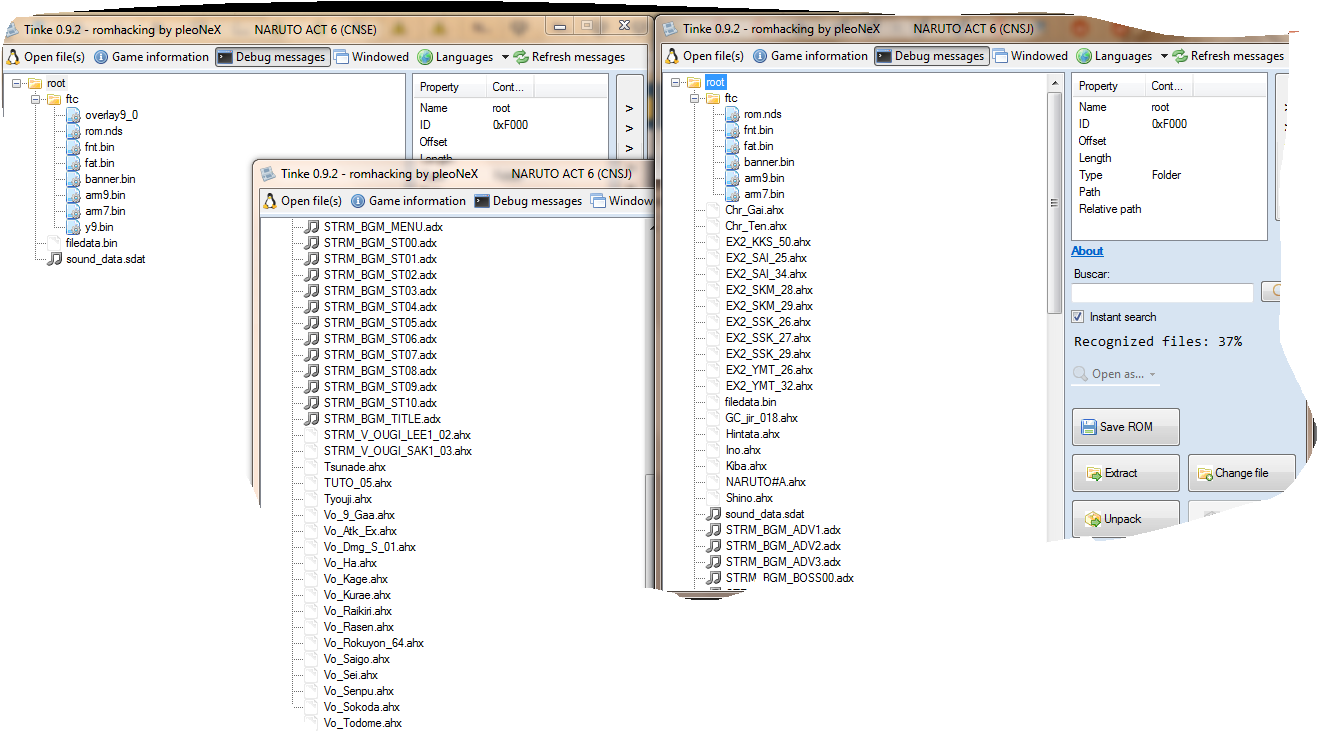Select overlay9_0 file icon in the CNSE tree
This screenshot has width=1318, height=734.
[73, 115]
